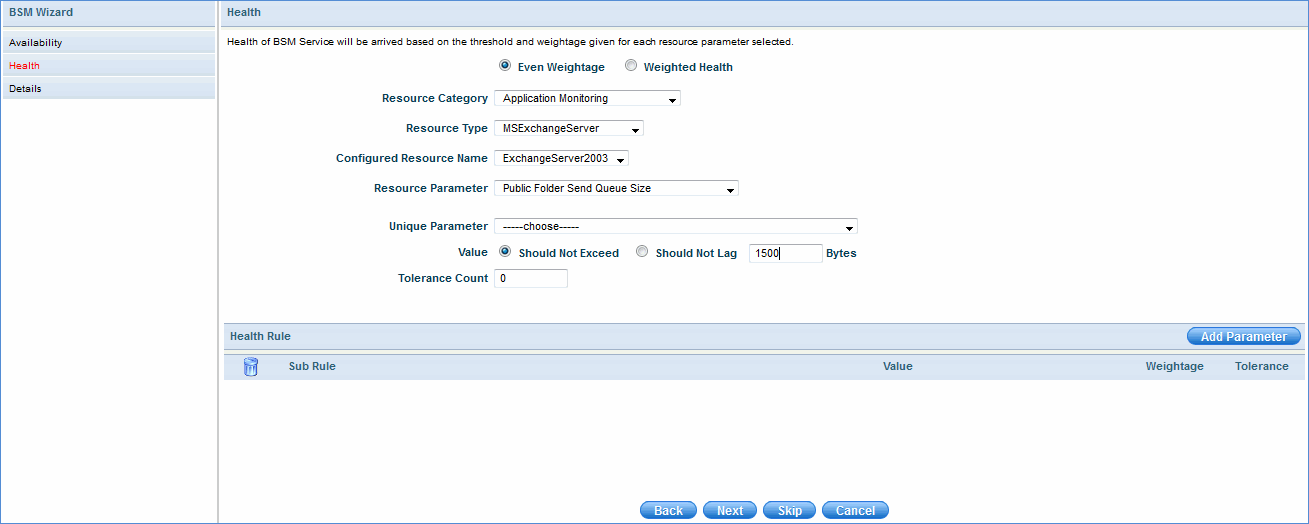Image resolution: width=1309 pixels, height=524 pixels.
Task: Choose the Should Not Exceed option
Action: coord(505,252)
